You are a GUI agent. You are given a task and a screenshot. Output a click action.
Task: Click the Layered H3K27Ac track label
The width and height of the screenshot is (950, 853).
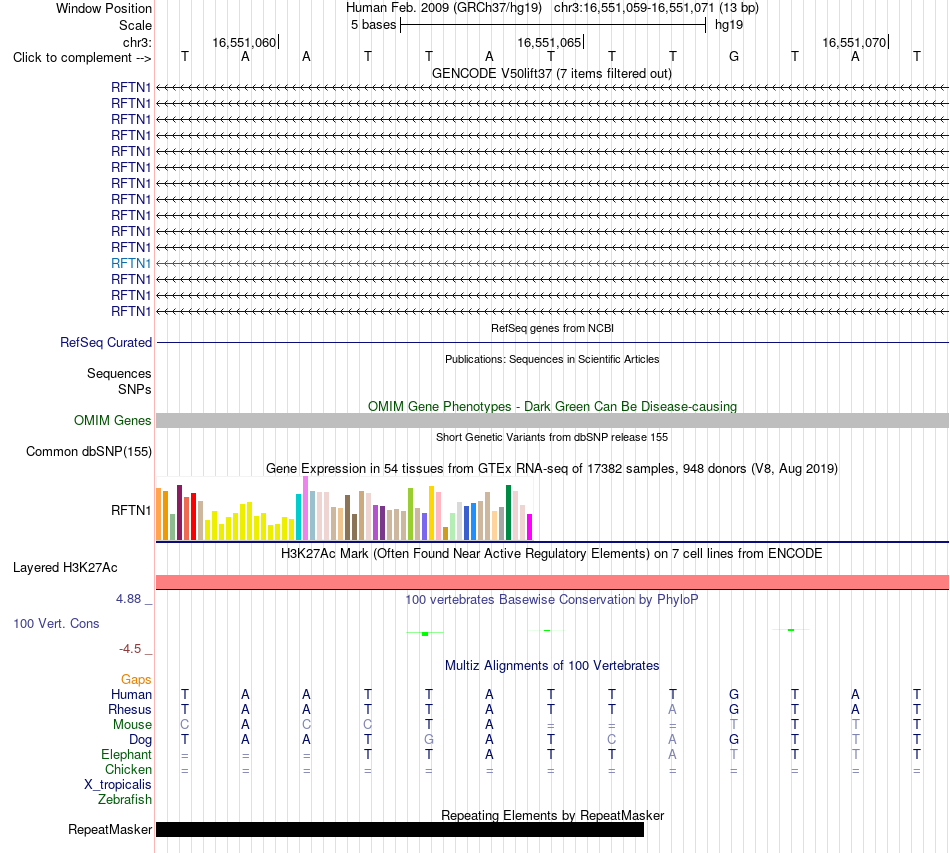pyautogui.click(x=65, y=568)
